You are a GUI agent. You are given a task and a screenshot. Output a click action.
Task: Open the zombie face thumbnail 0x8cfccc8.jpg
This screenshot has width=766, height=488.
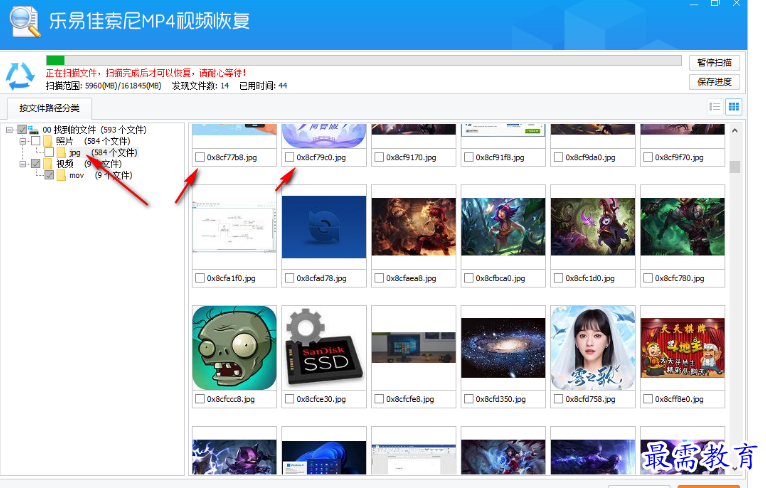tap(234, 348)
